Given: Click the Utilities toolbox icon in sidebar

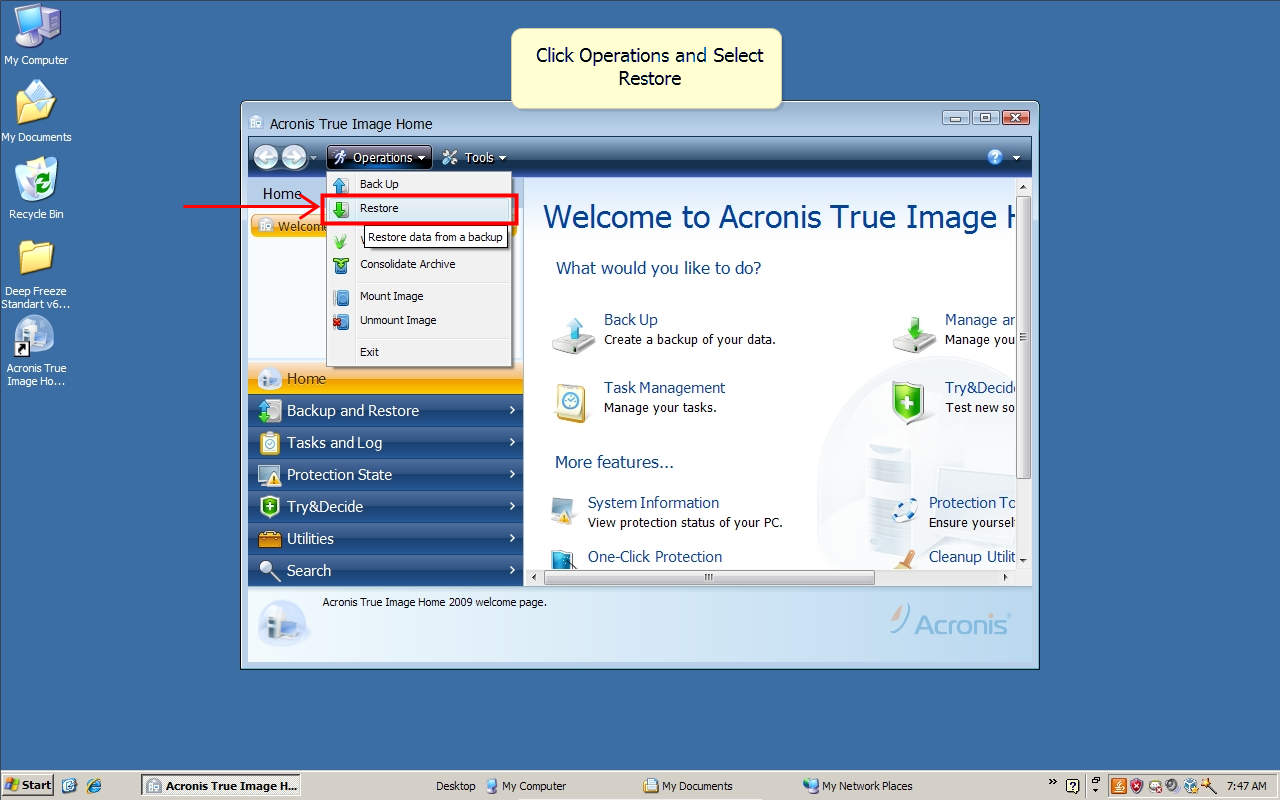Looking at the screenshot, I should [270, 538].
